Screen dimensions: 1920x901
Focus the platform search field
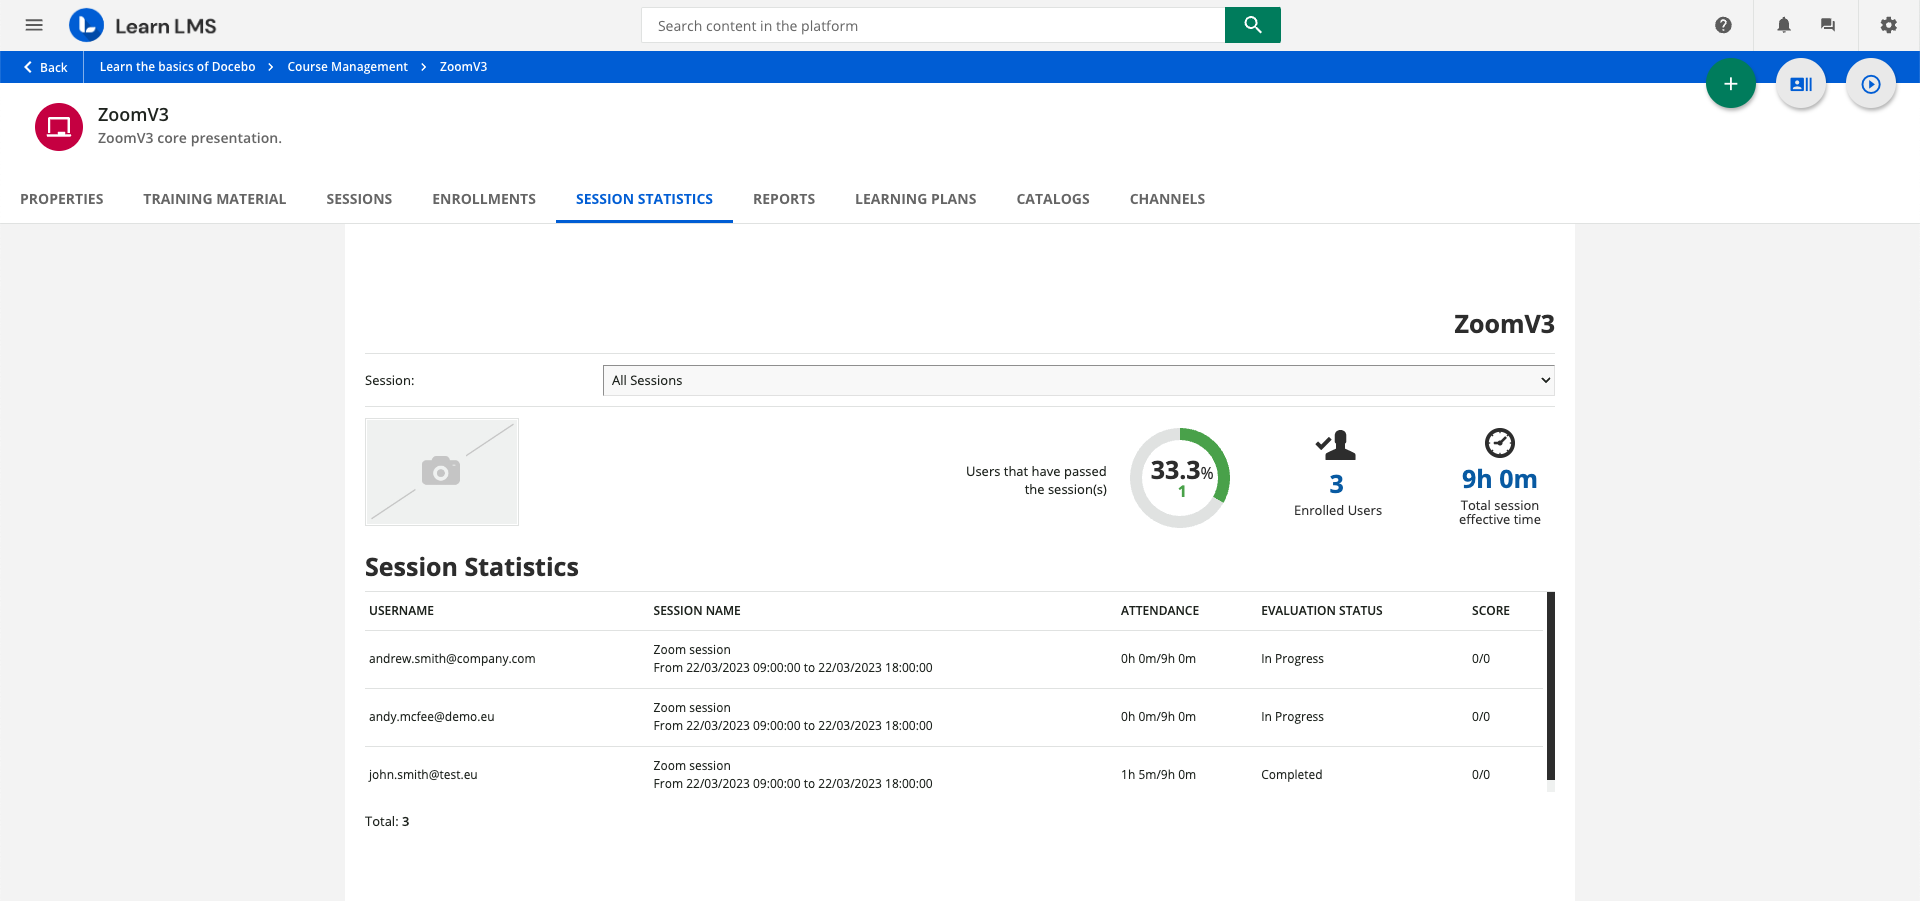click(x=933, y=25)
